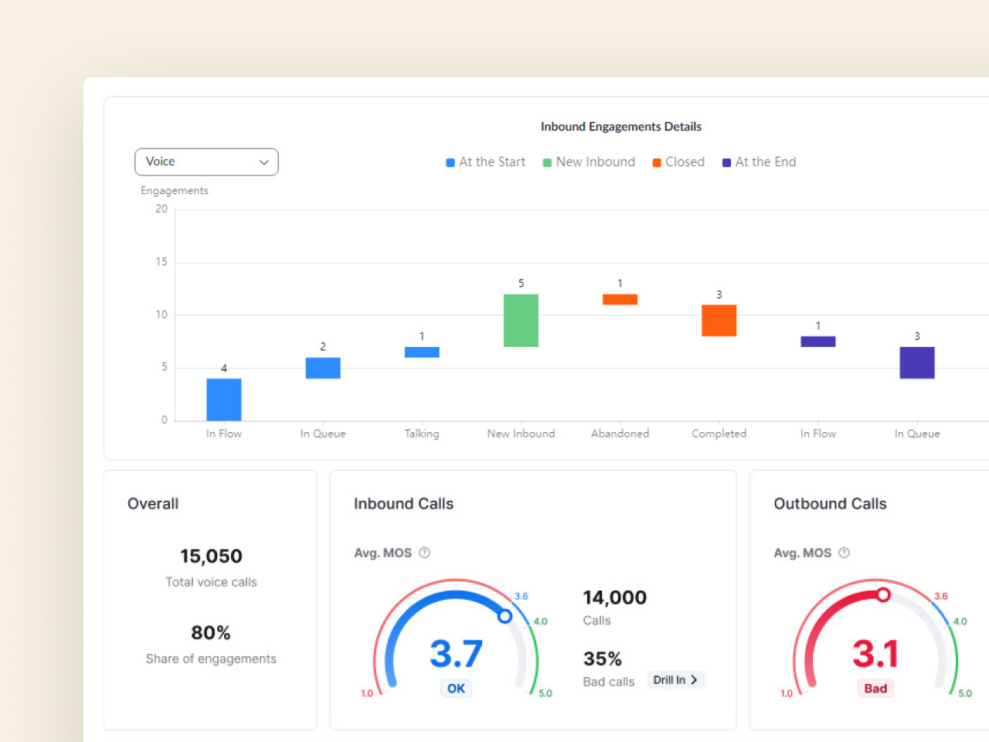Screen dimensions: 989x742
Task: Click the Abandoned bar in the chart
Action: pos(619,297)
